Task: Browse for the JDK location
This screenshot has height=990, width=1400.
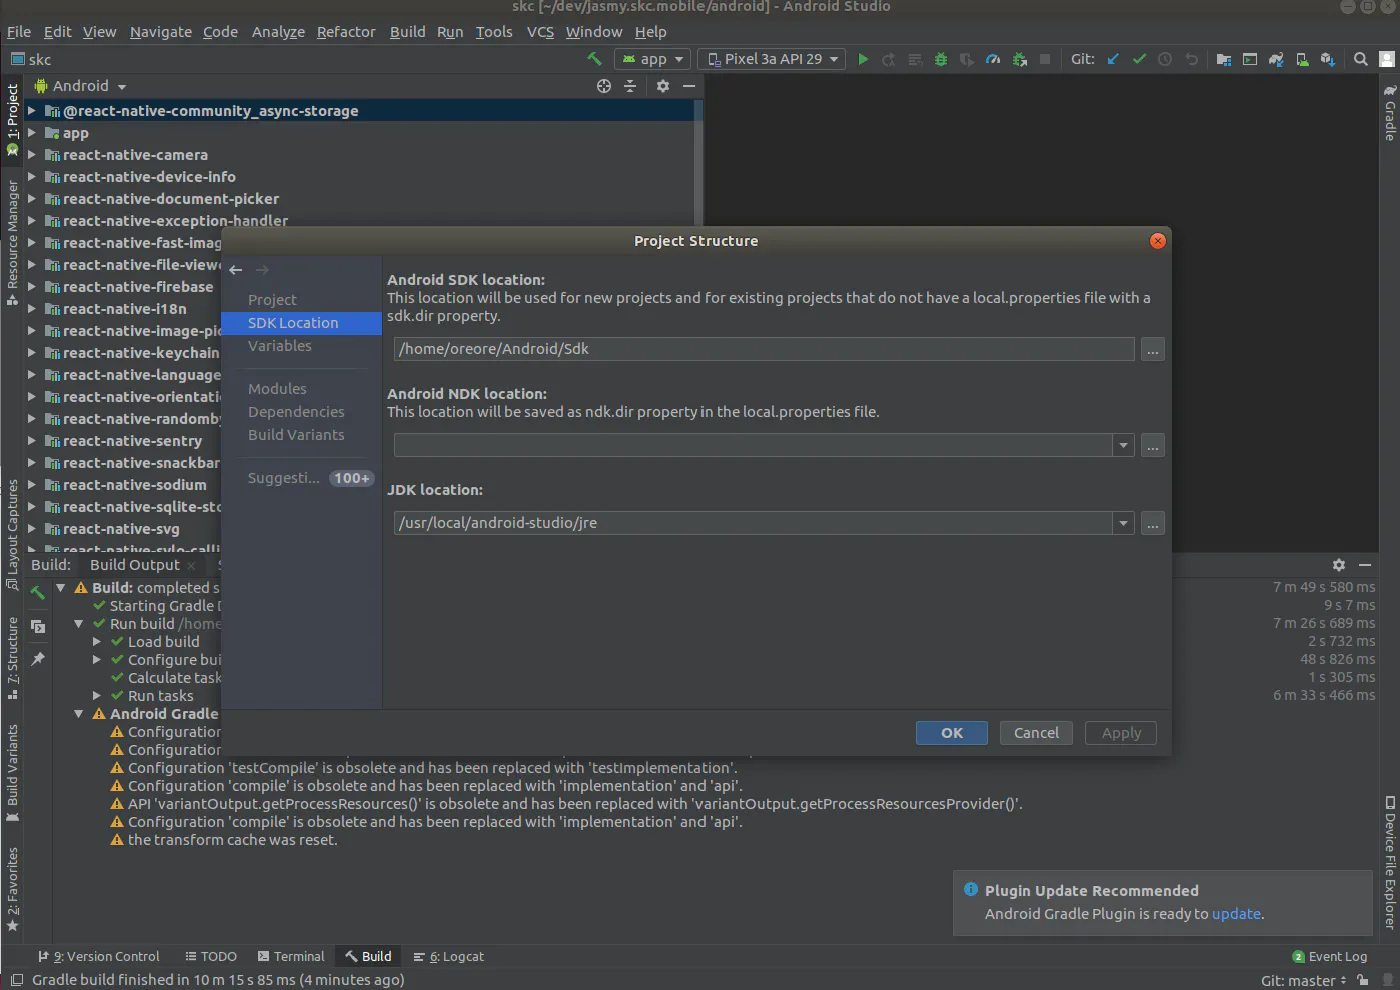Action: click(1153, 523)
